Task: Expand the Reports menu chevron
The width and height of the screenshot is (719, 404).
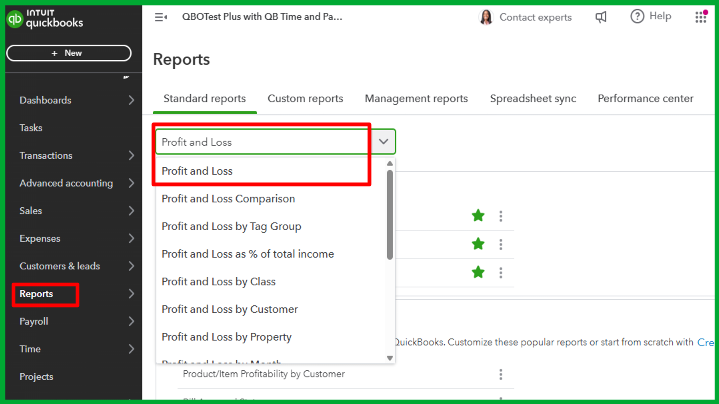Action: pos(131,293)
